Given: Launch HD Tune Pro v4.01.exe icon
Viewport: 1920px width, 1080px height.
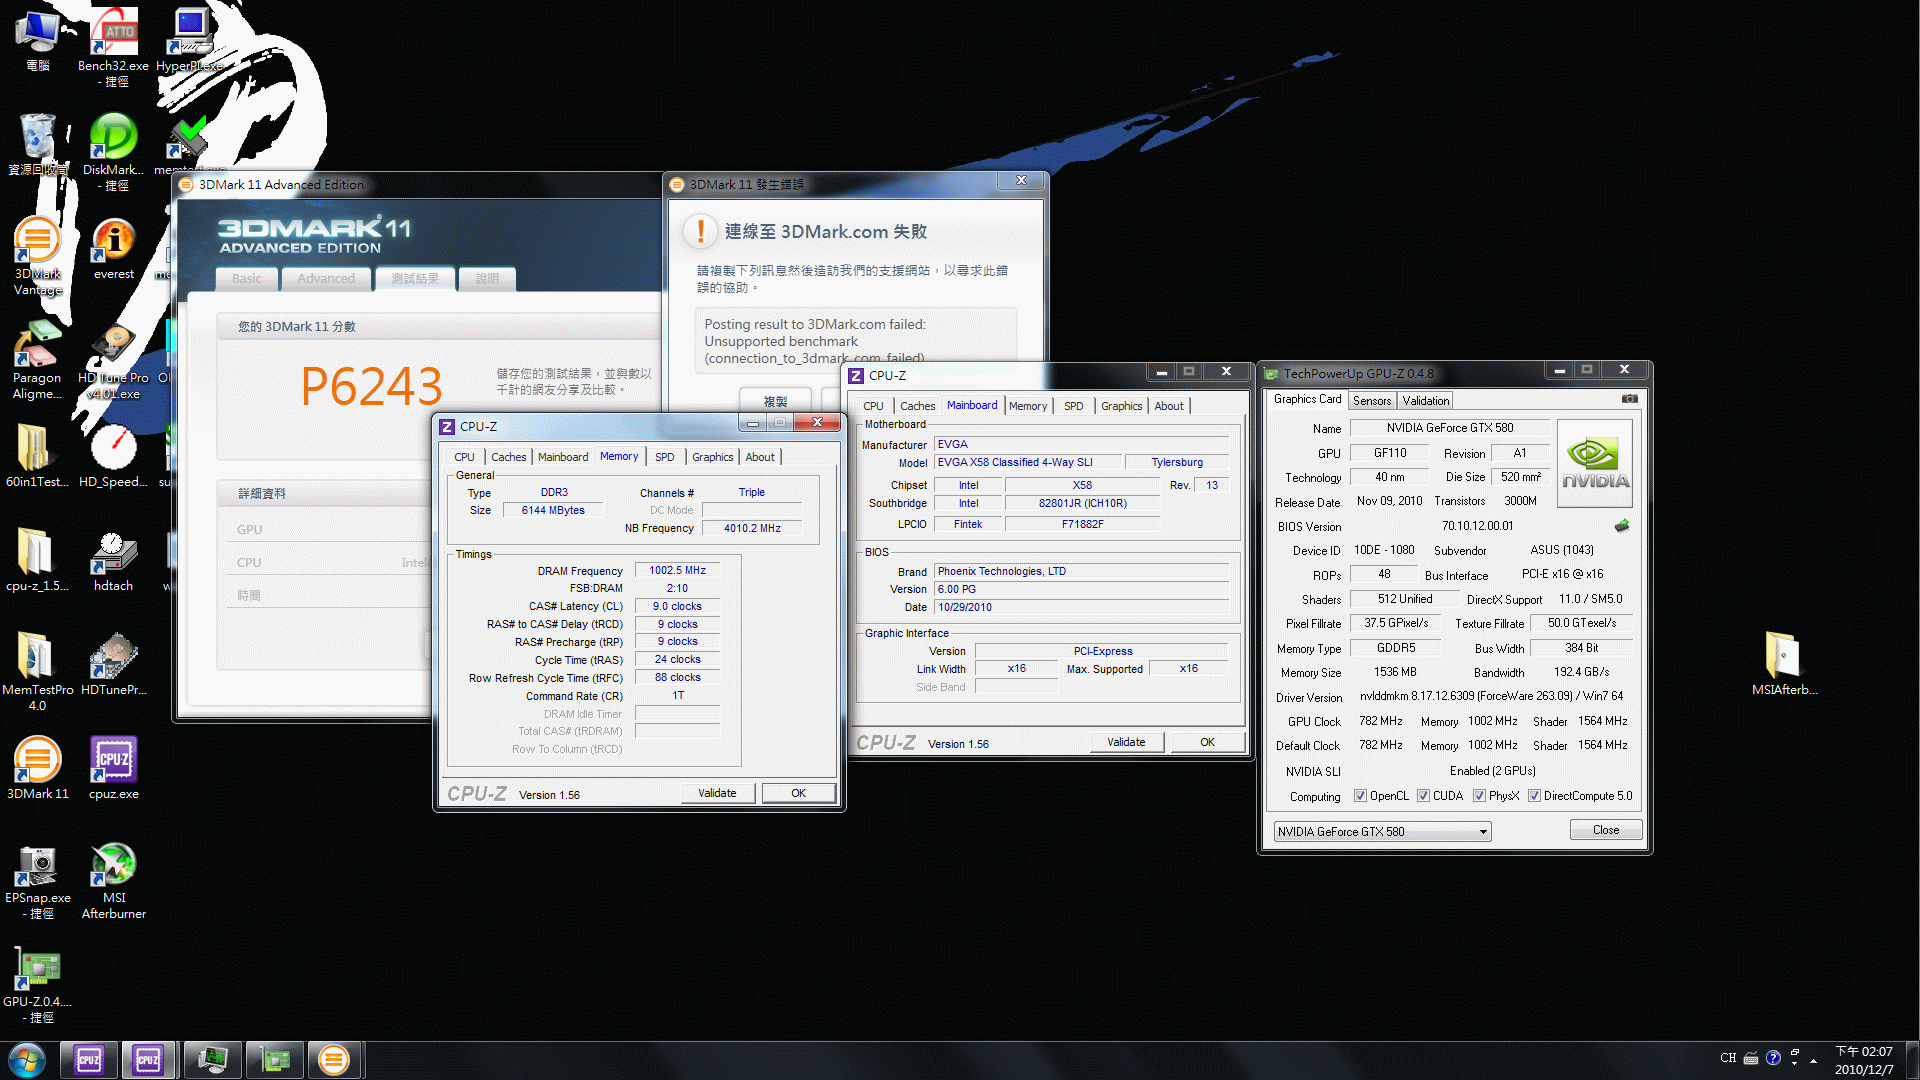Looking at the screenshot, I should tap(113, 360).
